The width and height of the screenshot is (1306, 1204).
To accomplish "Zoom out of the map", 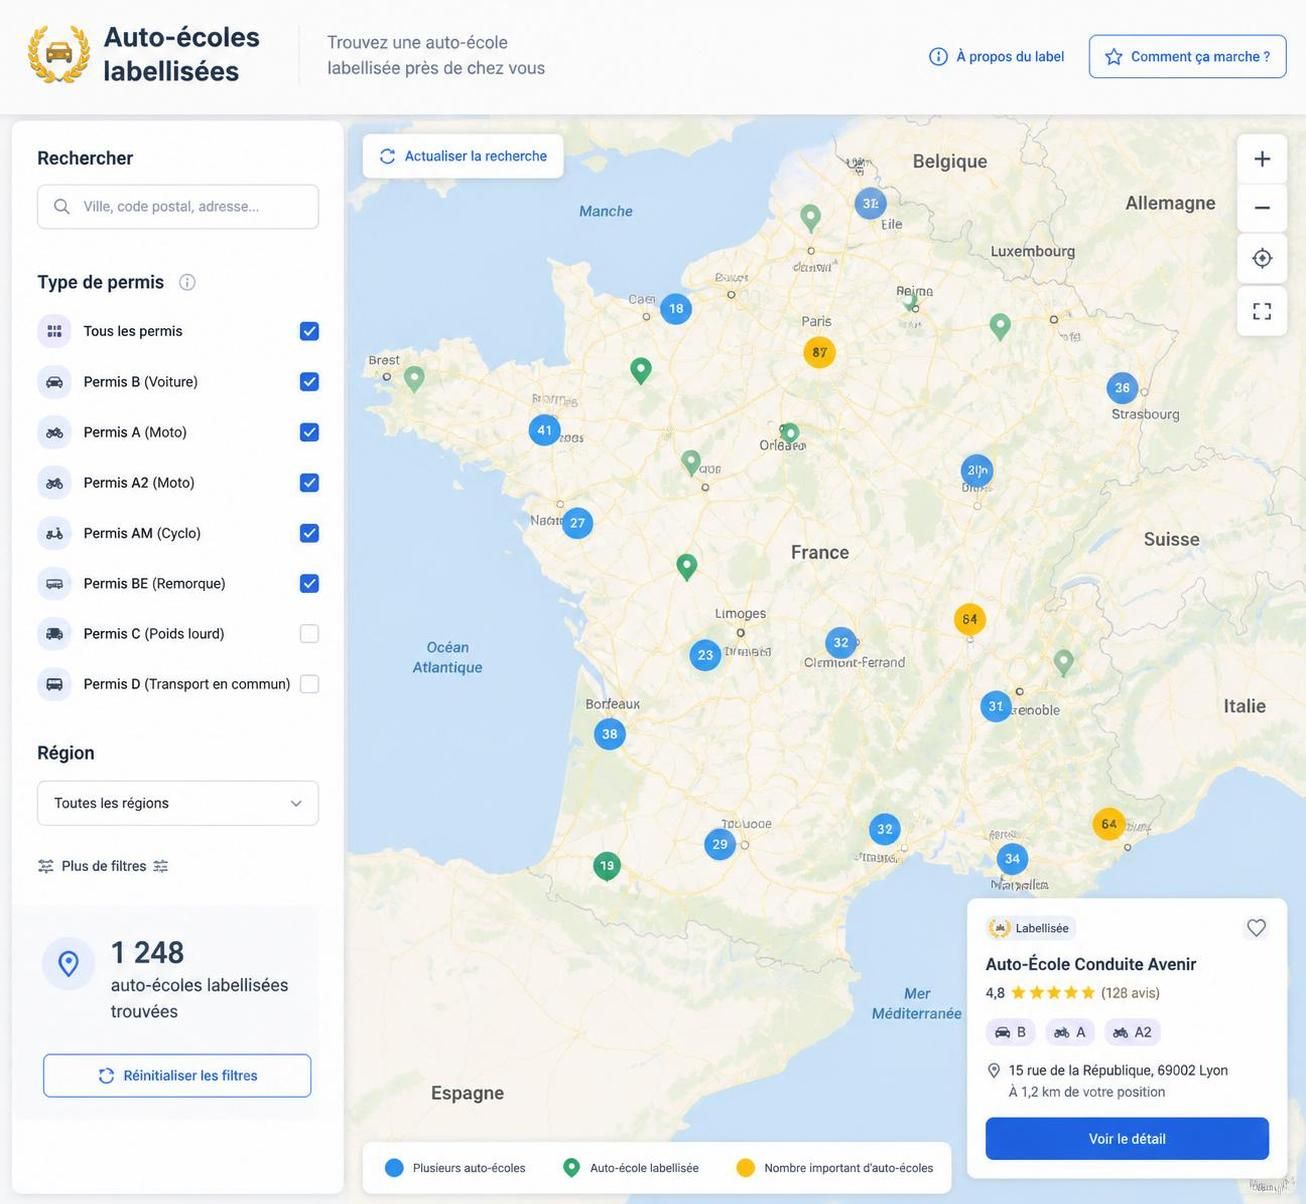I will (x=1262, y=208).
